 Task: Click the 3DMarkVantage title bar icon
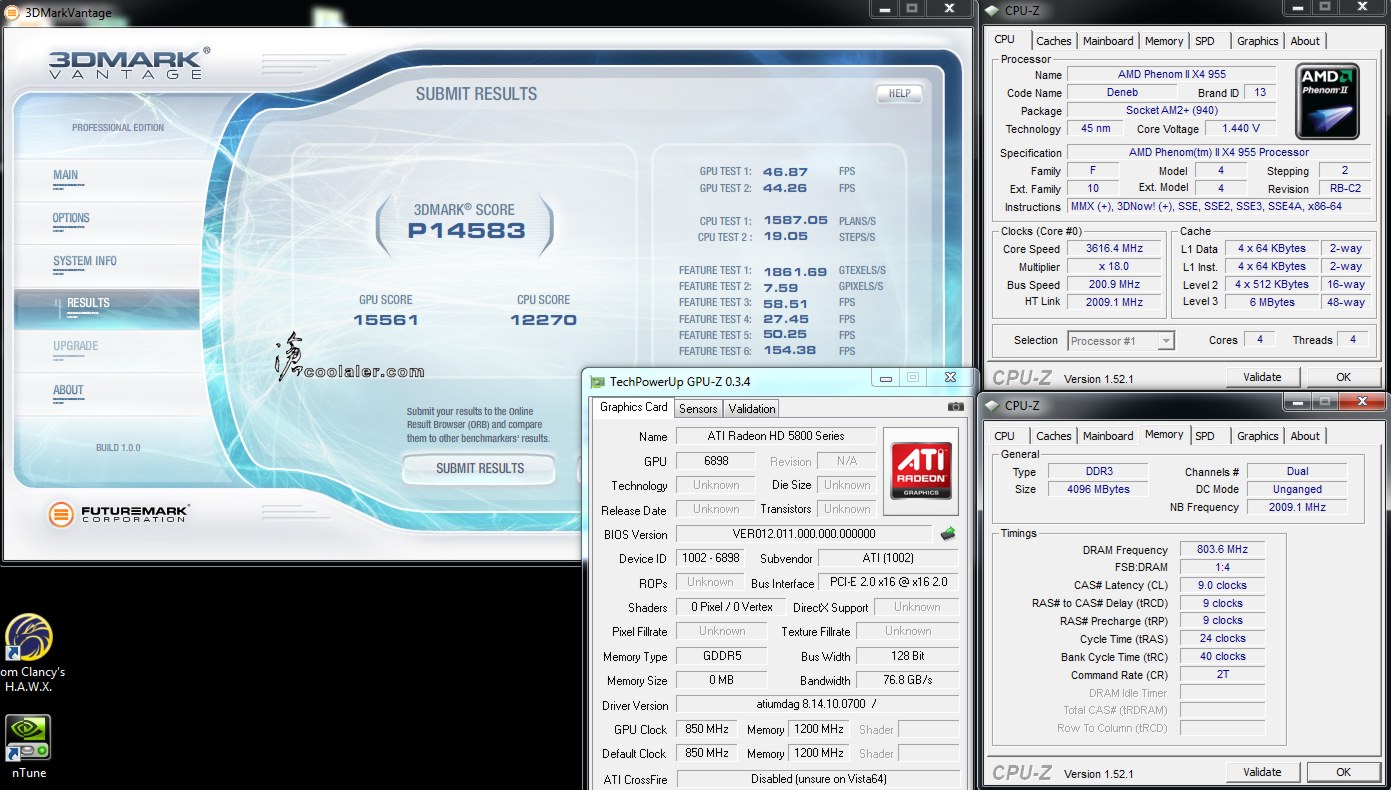11,13
